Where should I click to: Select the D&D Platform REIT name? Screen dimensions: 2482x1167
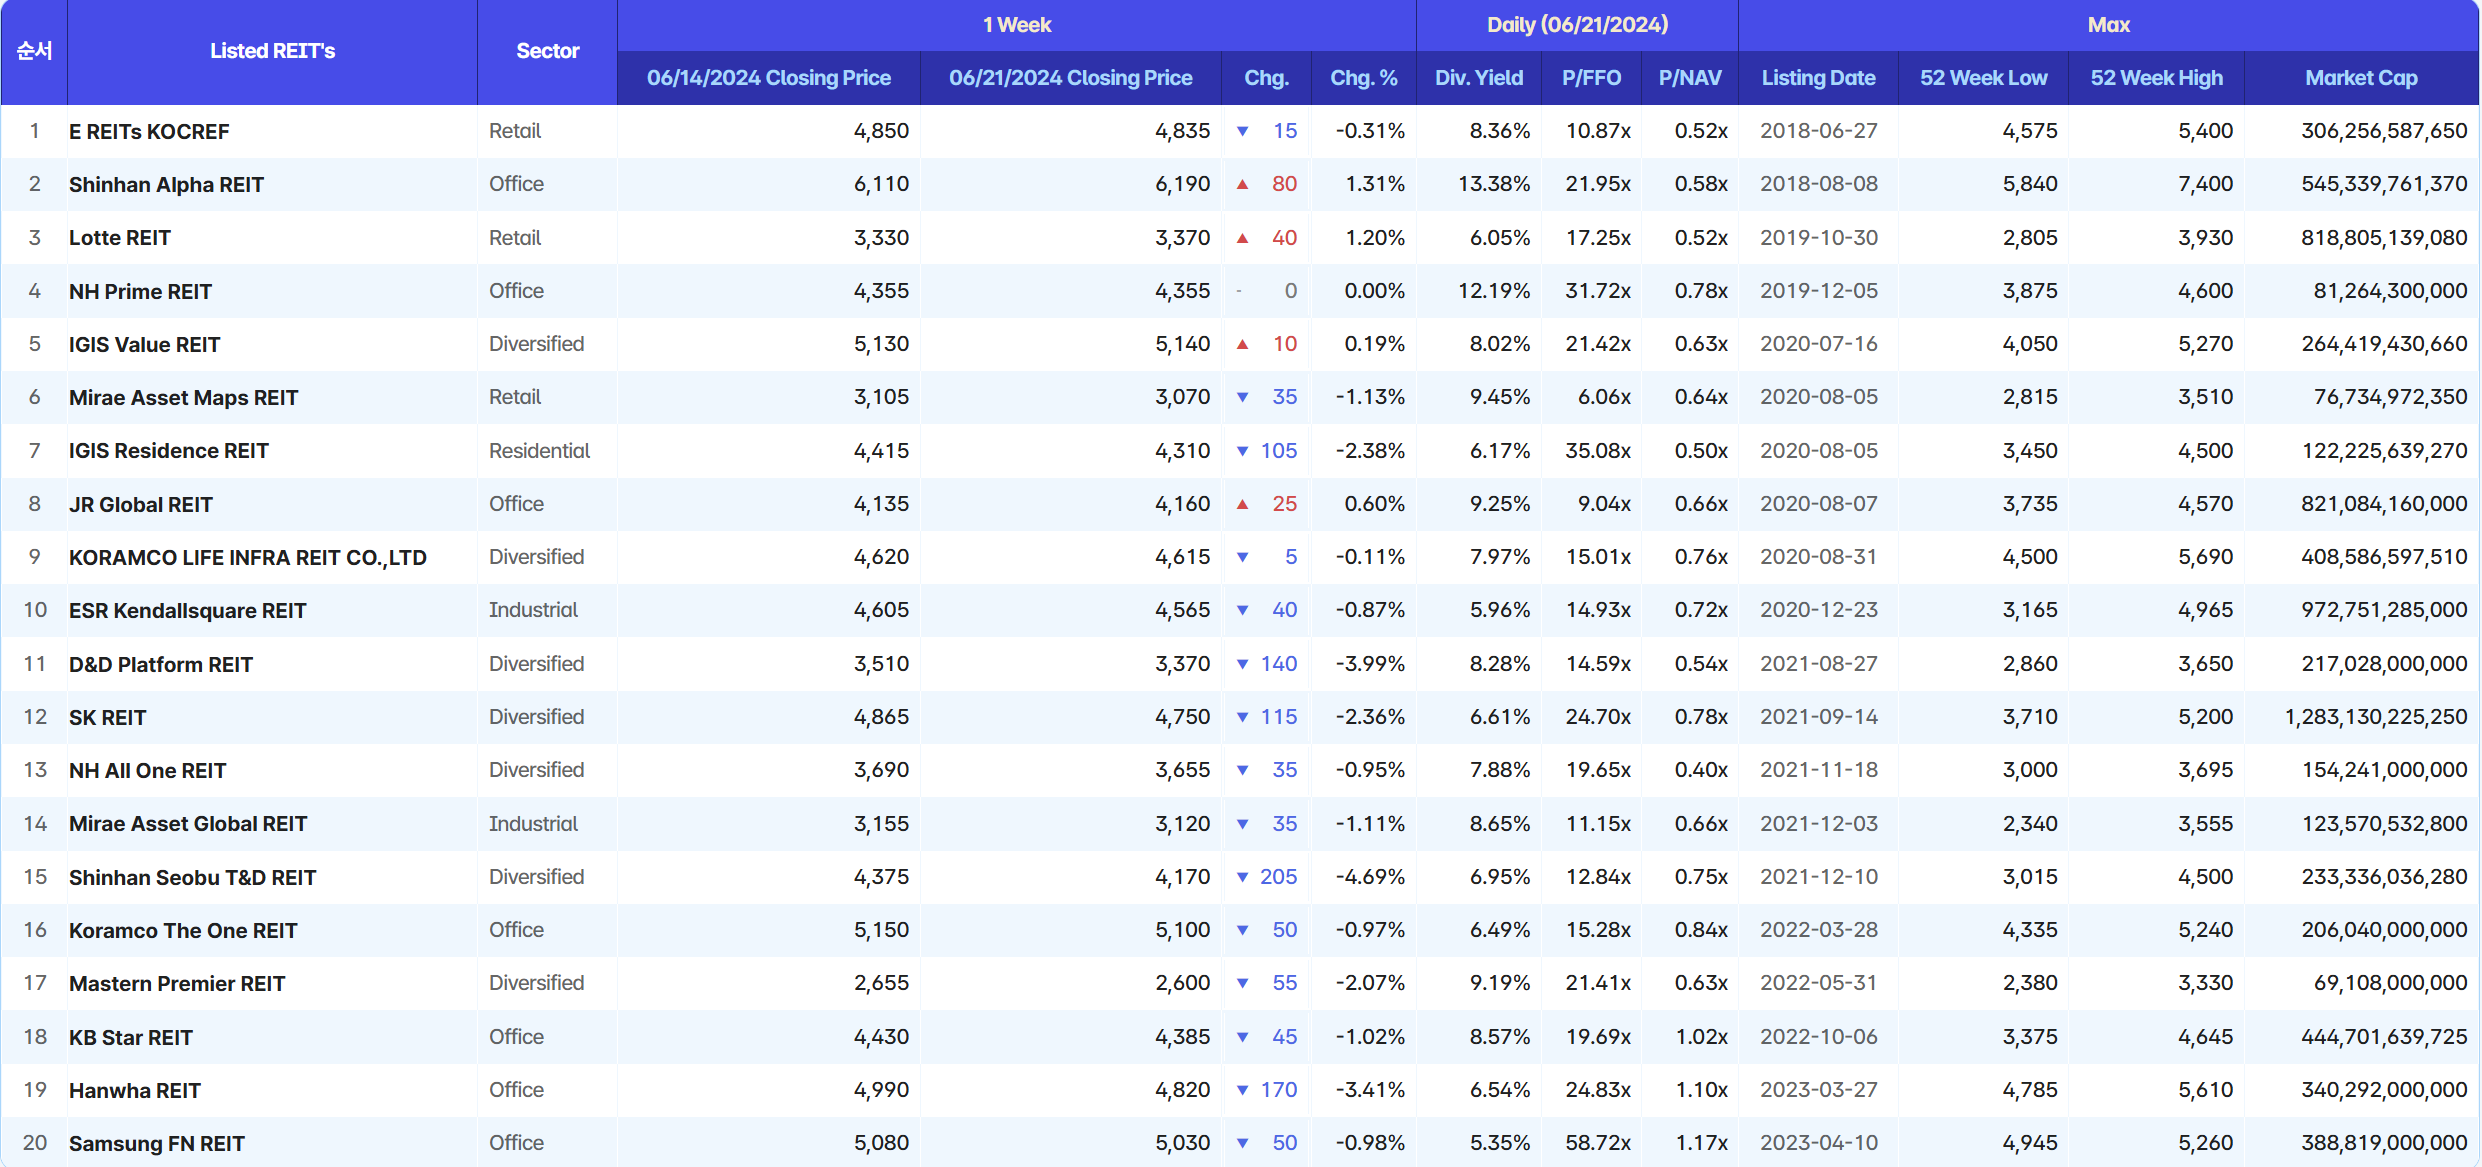161,665
